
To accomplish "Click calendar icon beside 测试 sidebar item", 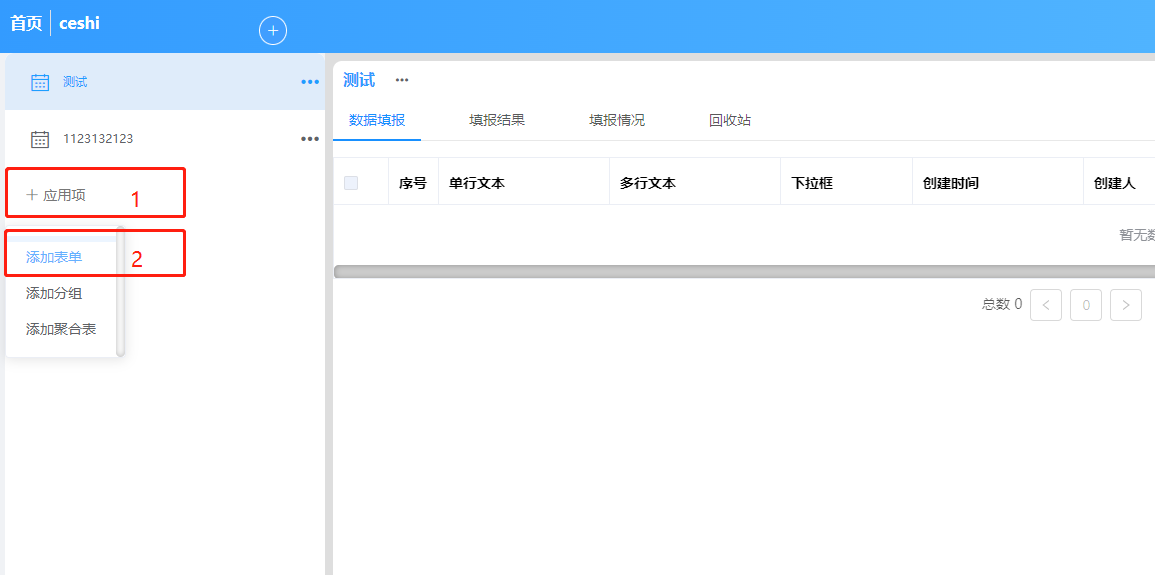I will (40, 82).
